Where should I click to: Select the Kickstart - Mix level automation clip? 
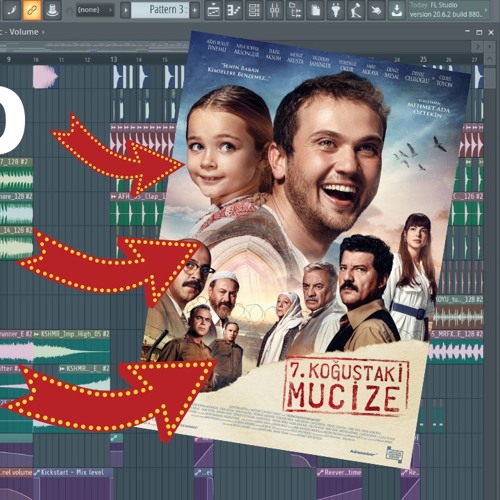[73, 484]
